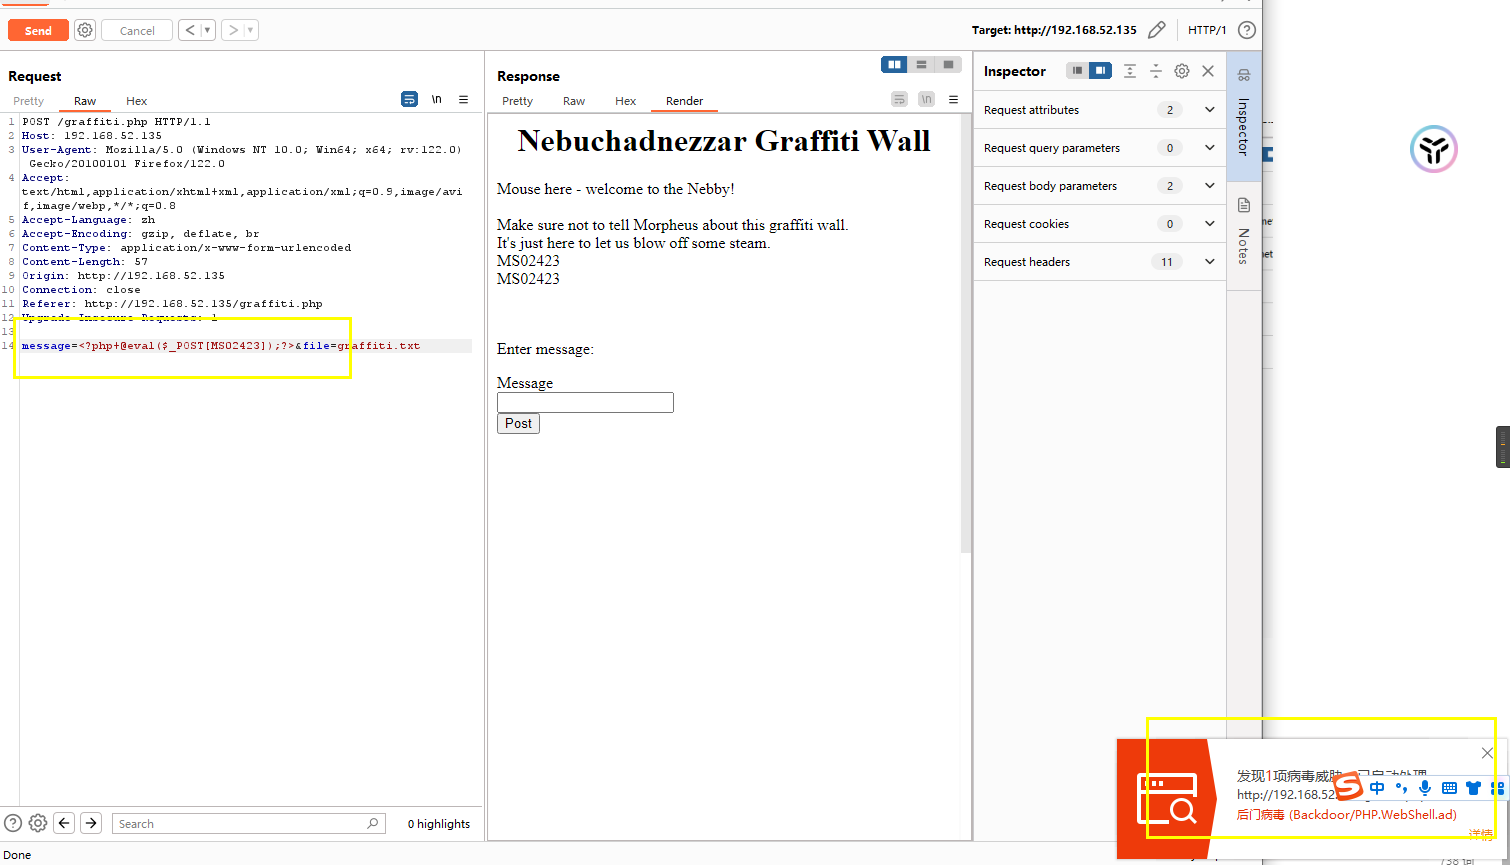1510x865 pixels.
Task: Click the request body line with message payload
Action: [246, 346]
